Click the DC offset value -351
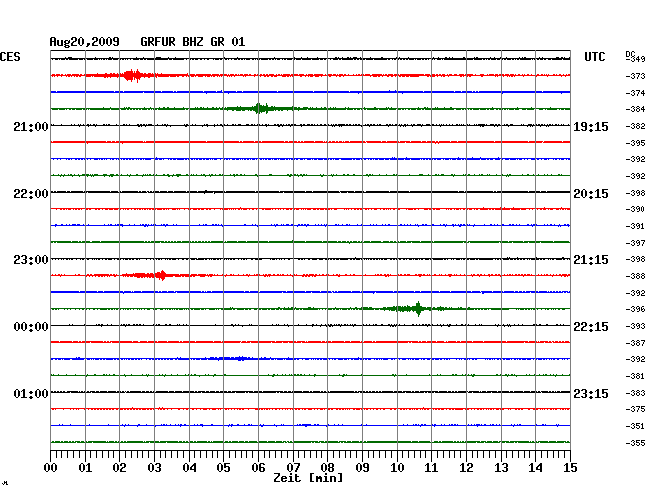650x494 pixels. (x=635, y=426)
